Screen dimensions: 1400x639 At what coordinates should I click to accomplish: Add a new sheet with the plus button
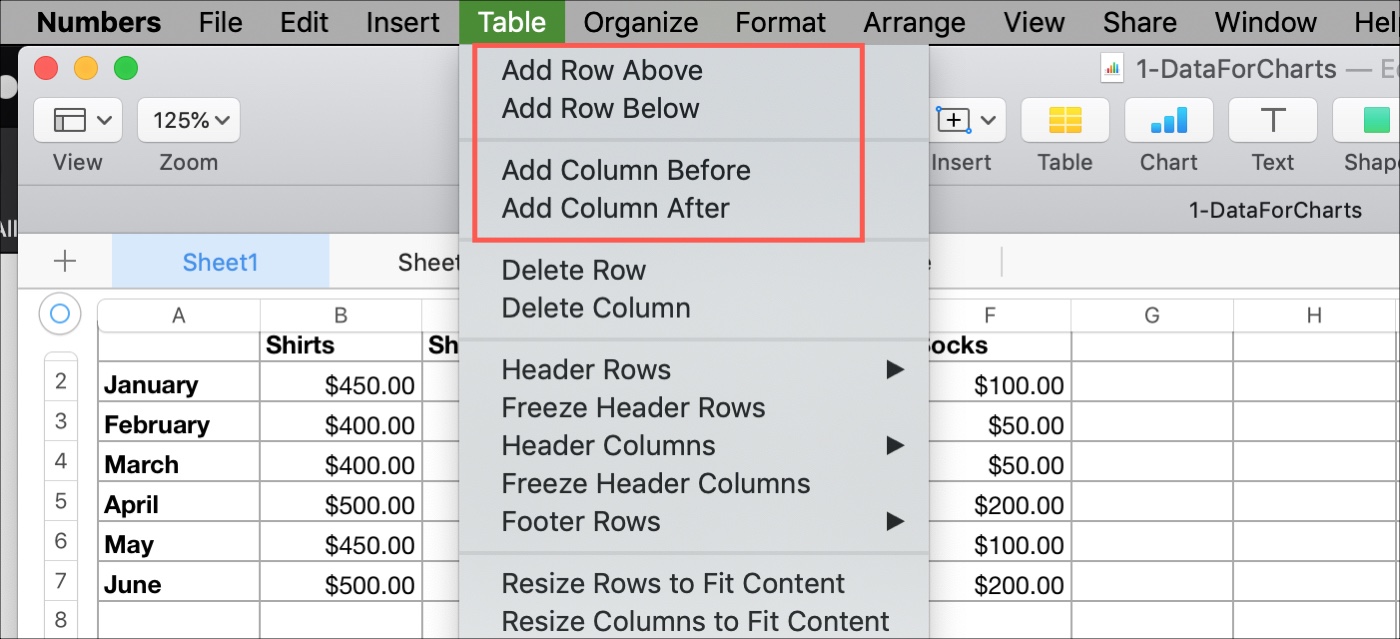coord(64,261)
